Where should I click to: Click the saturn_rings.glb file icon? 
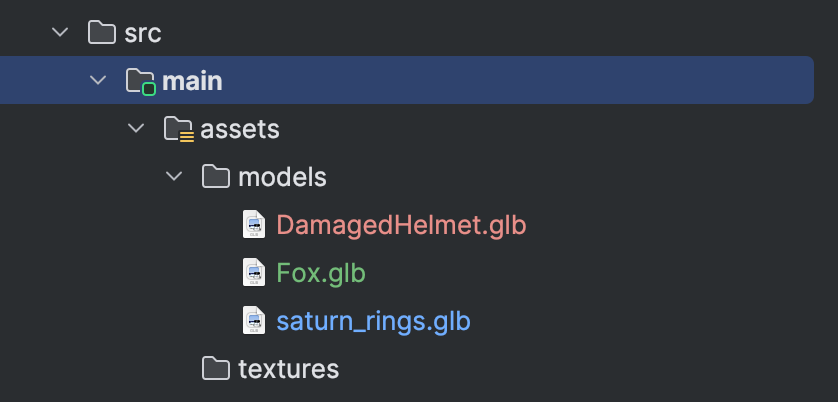tap(254, 321)
